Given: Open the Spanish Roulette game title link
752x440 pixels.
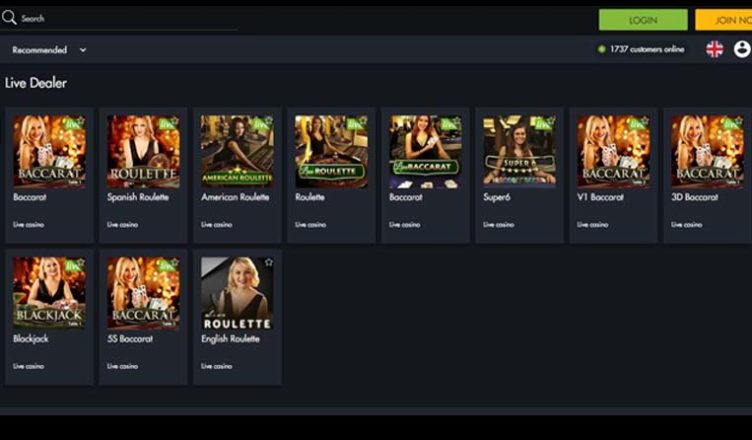Looking at the screenshot, I should pyautogui.click(x=138, y=197).
